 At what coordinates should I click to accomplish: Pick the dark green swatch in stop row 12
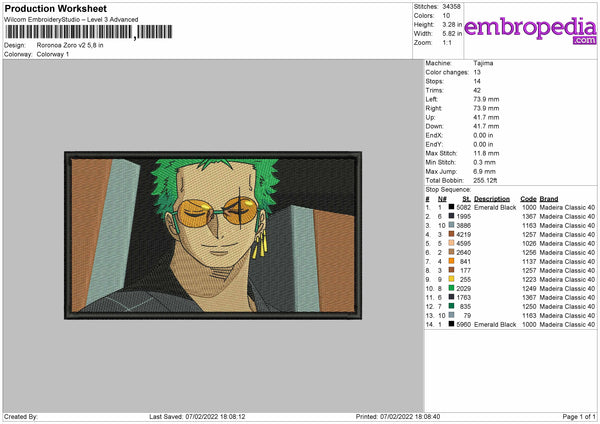(x=452, y=307)
